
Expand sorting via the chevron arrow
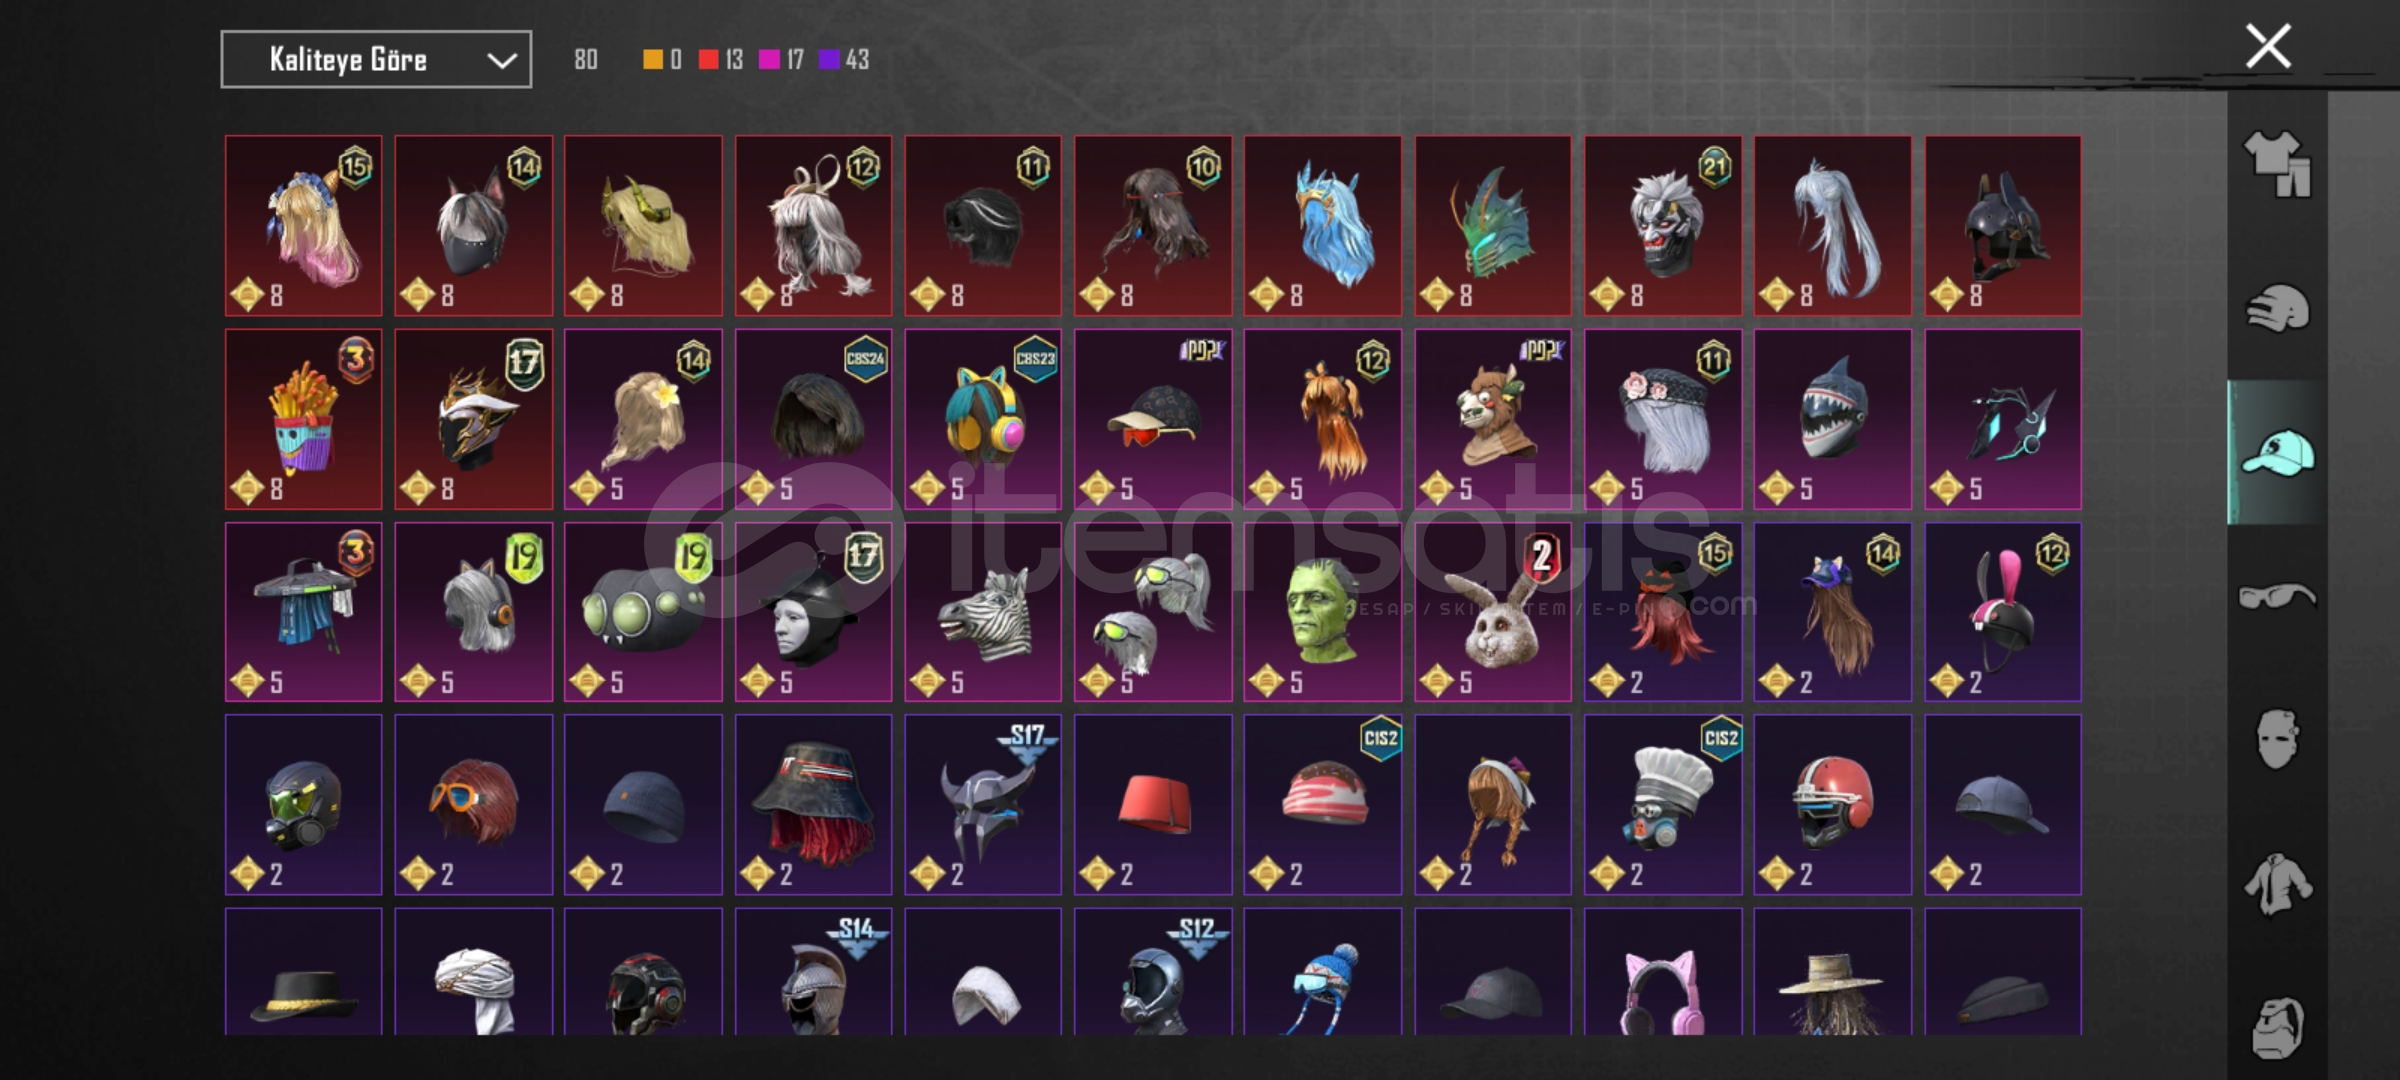pyautogui.click(x=501, y=61)
